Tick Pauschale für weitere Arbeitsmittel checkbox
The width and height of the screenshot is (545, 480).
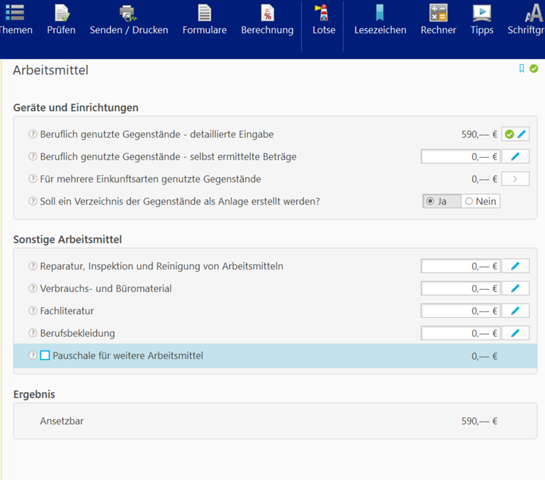[45, 355]
